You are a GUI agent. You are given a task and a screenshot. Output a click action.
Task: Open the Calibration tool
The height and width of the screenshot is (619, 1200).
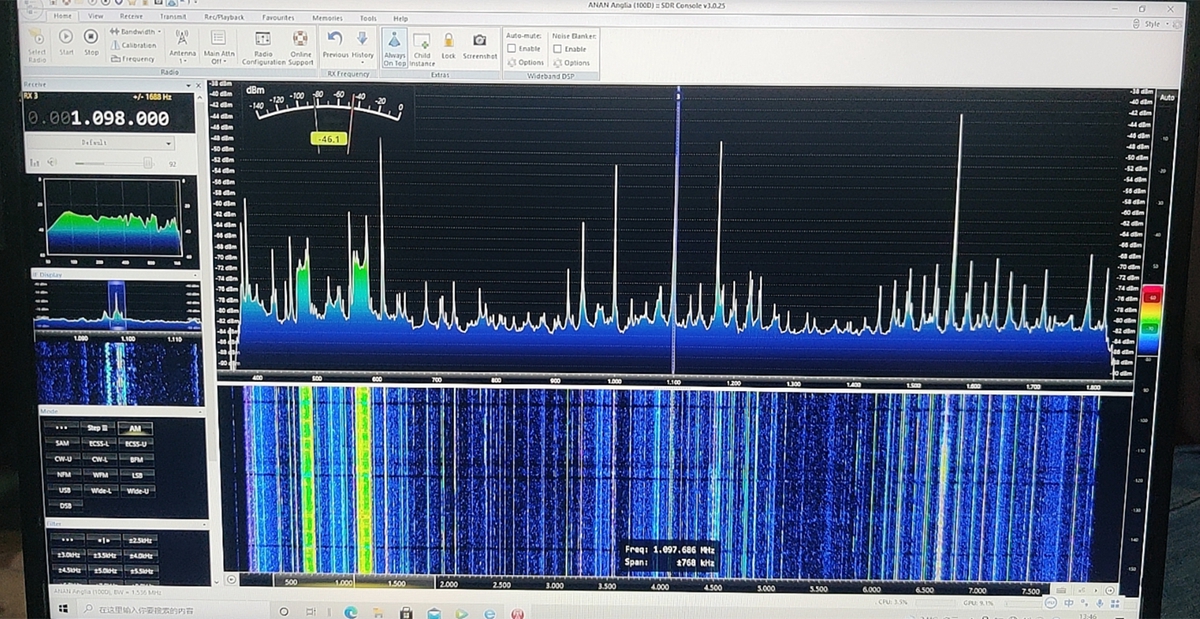pos(133,45)
